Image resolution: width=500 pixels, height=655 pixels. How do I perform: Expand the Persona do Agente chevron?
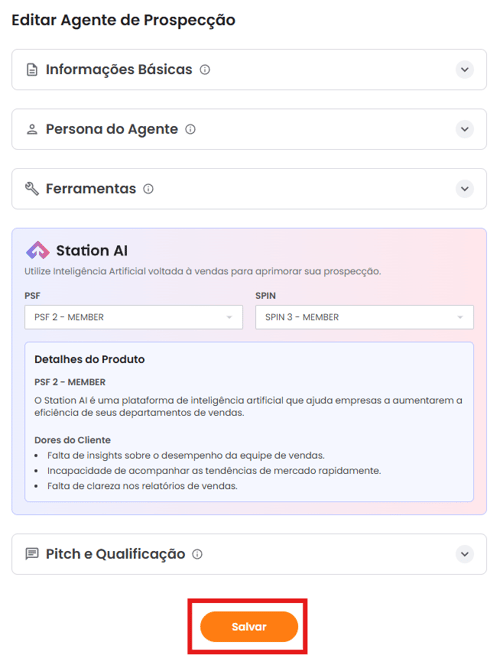pos(464,129)
